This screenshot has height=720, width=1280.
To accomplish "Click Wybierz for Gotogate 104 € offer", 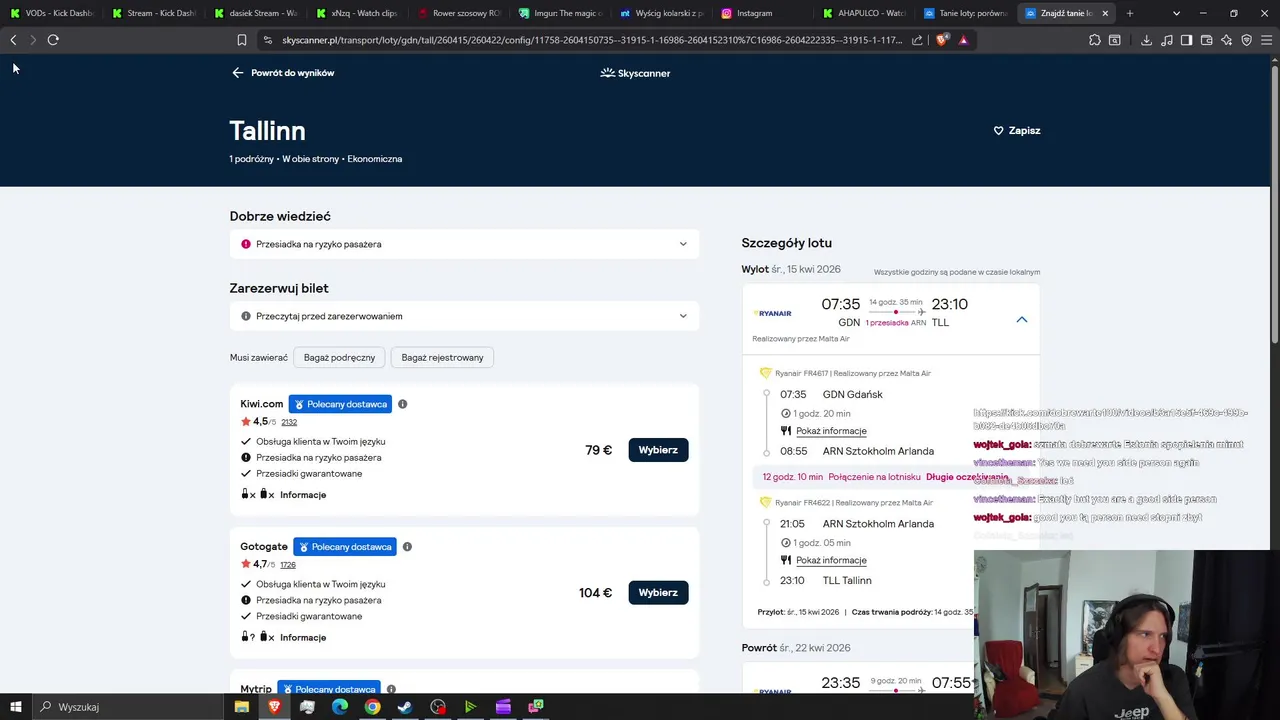I will click(x=658, y=593).
